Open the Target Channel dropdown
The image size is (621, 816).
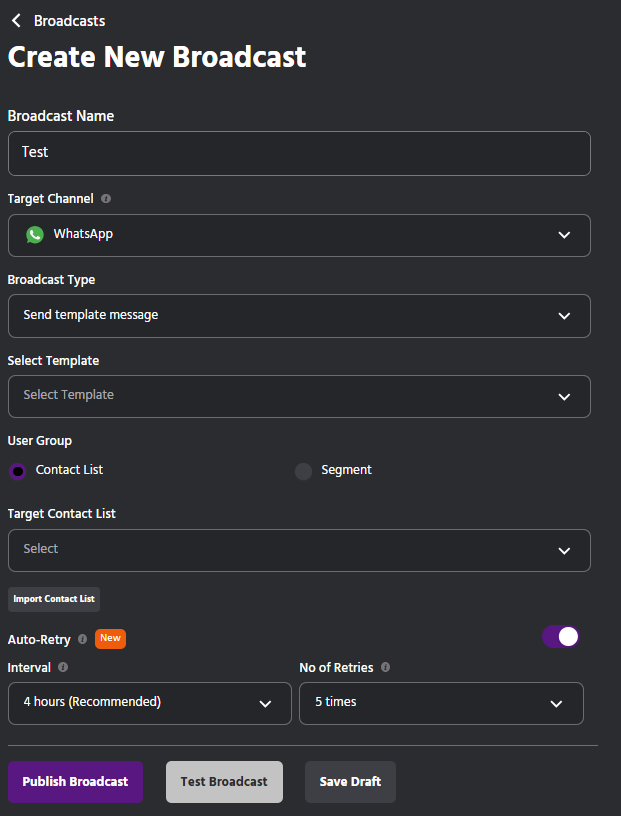click(299, 235)
